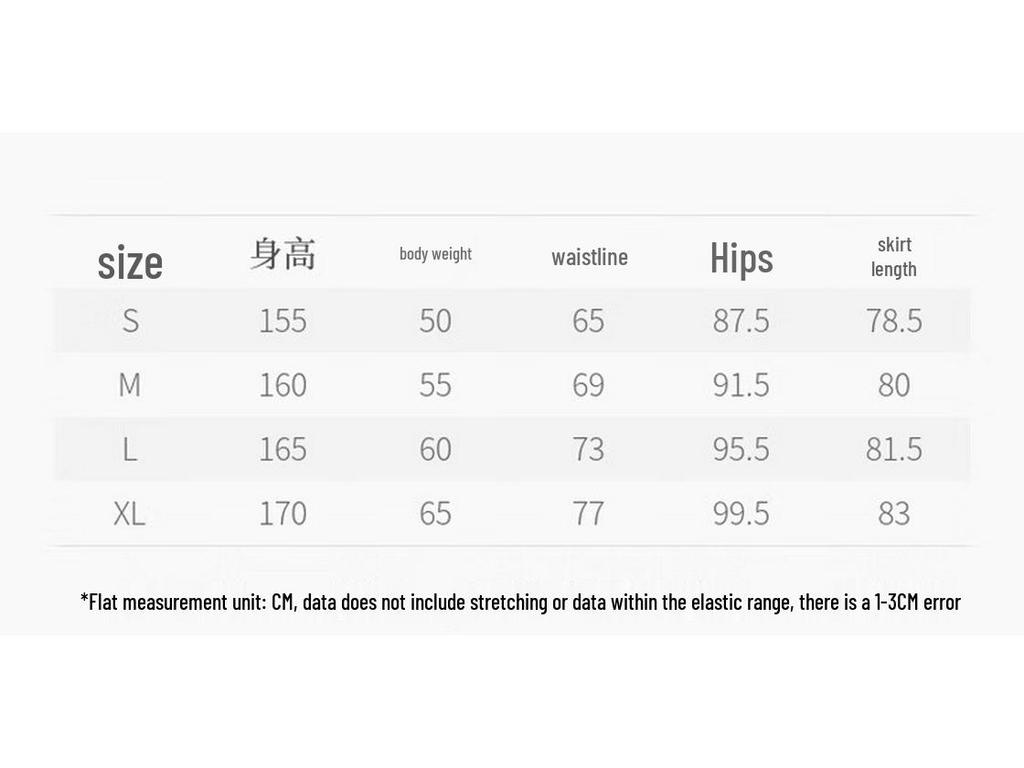Click the waistline value 69
The height and width of the screenshot is (768, 1024).
pos(588,385)
